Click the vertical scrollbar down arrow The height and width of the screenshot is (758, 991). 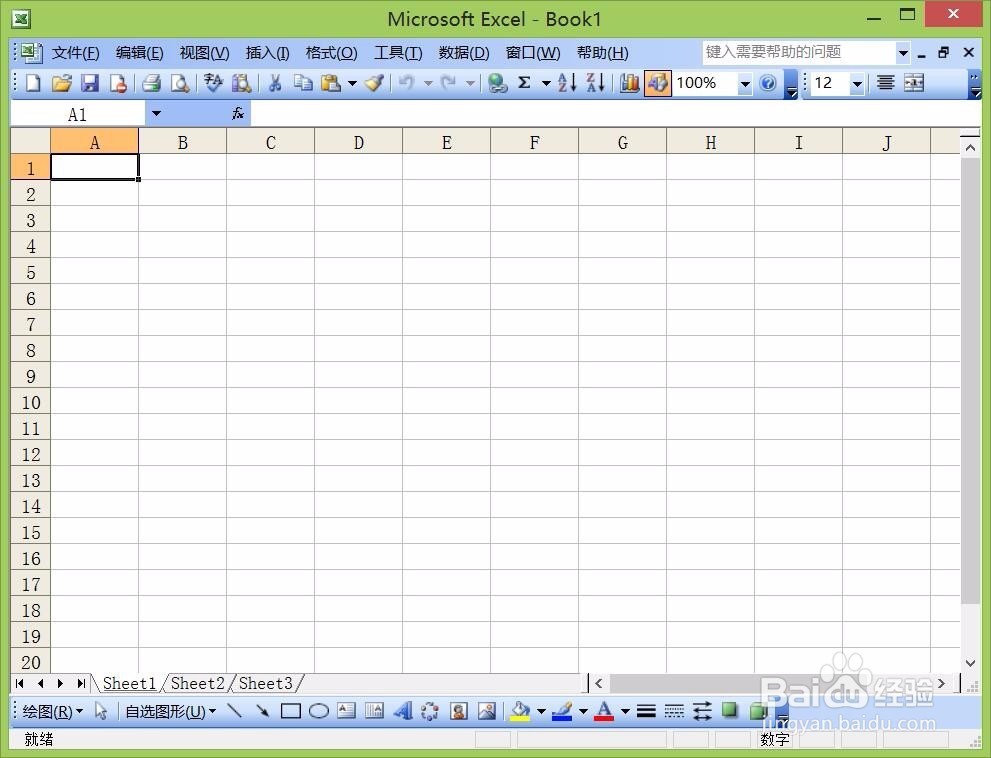pyautogui.click(x=970, y=663)
